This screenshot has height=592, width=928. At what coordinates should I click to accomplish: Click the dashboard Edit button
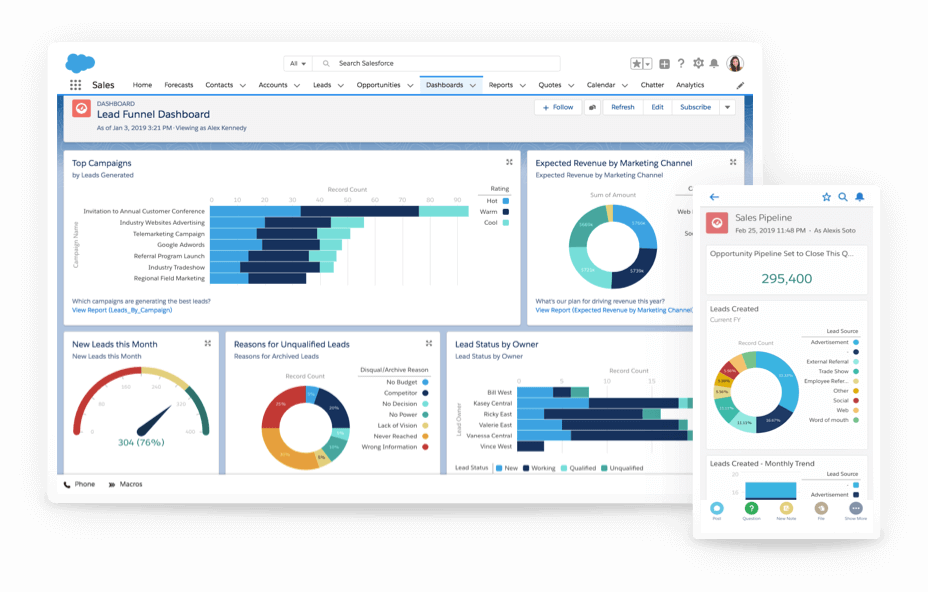pos(658,107)
